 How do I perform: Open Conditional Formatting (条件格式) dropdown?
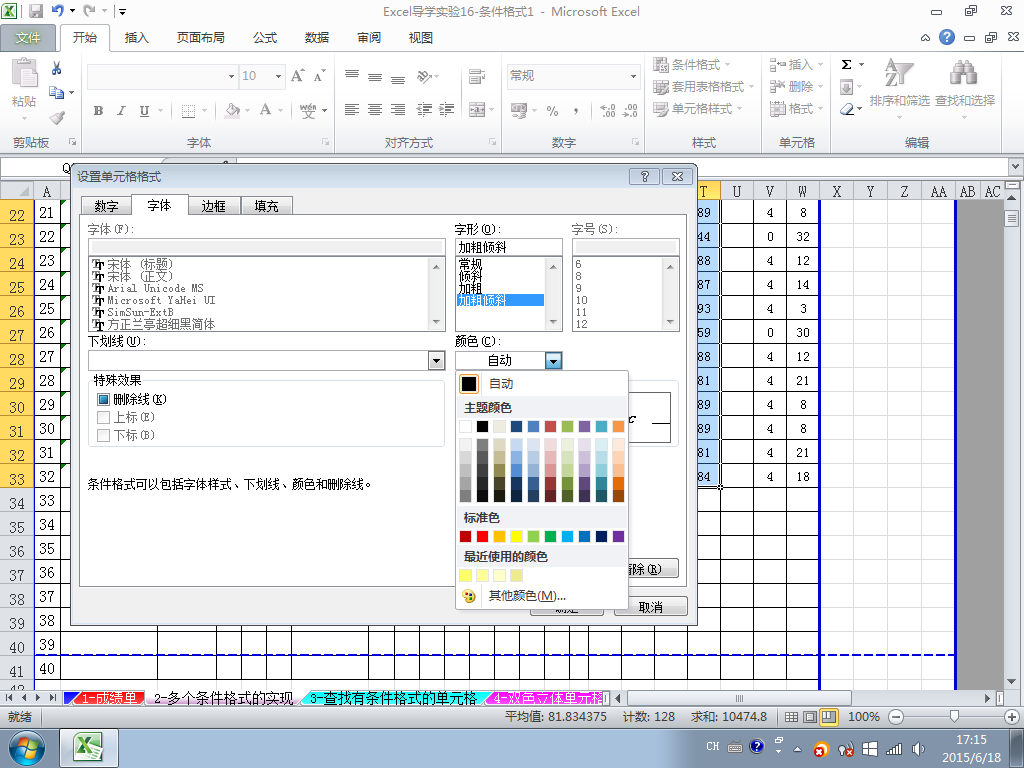click(692, 65)
